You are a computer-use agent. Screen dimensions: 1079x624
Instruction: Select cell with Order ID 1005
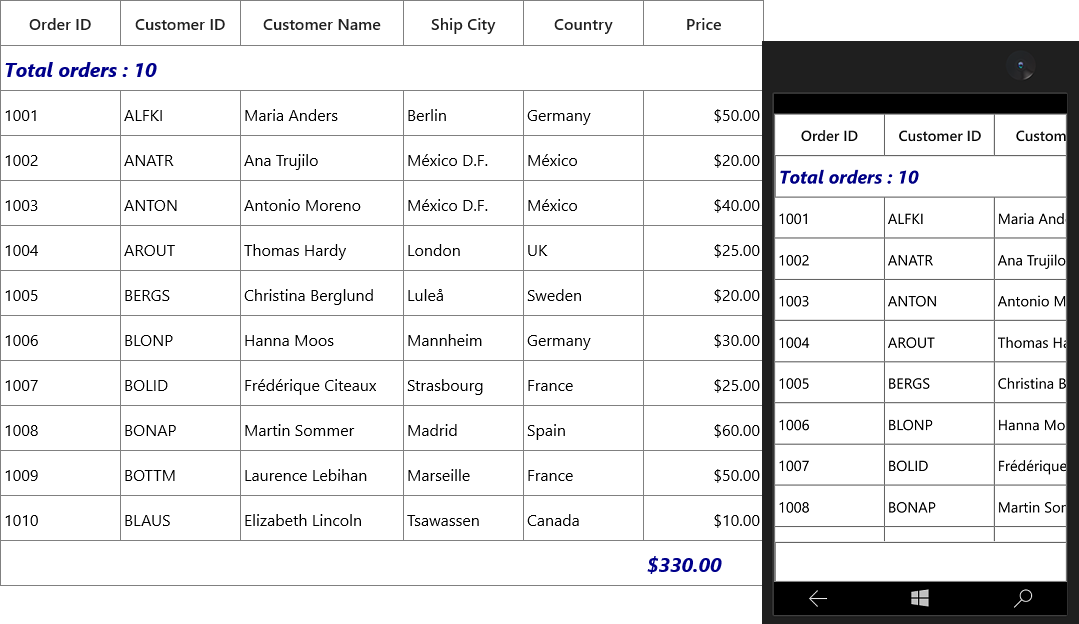(60, 293)
